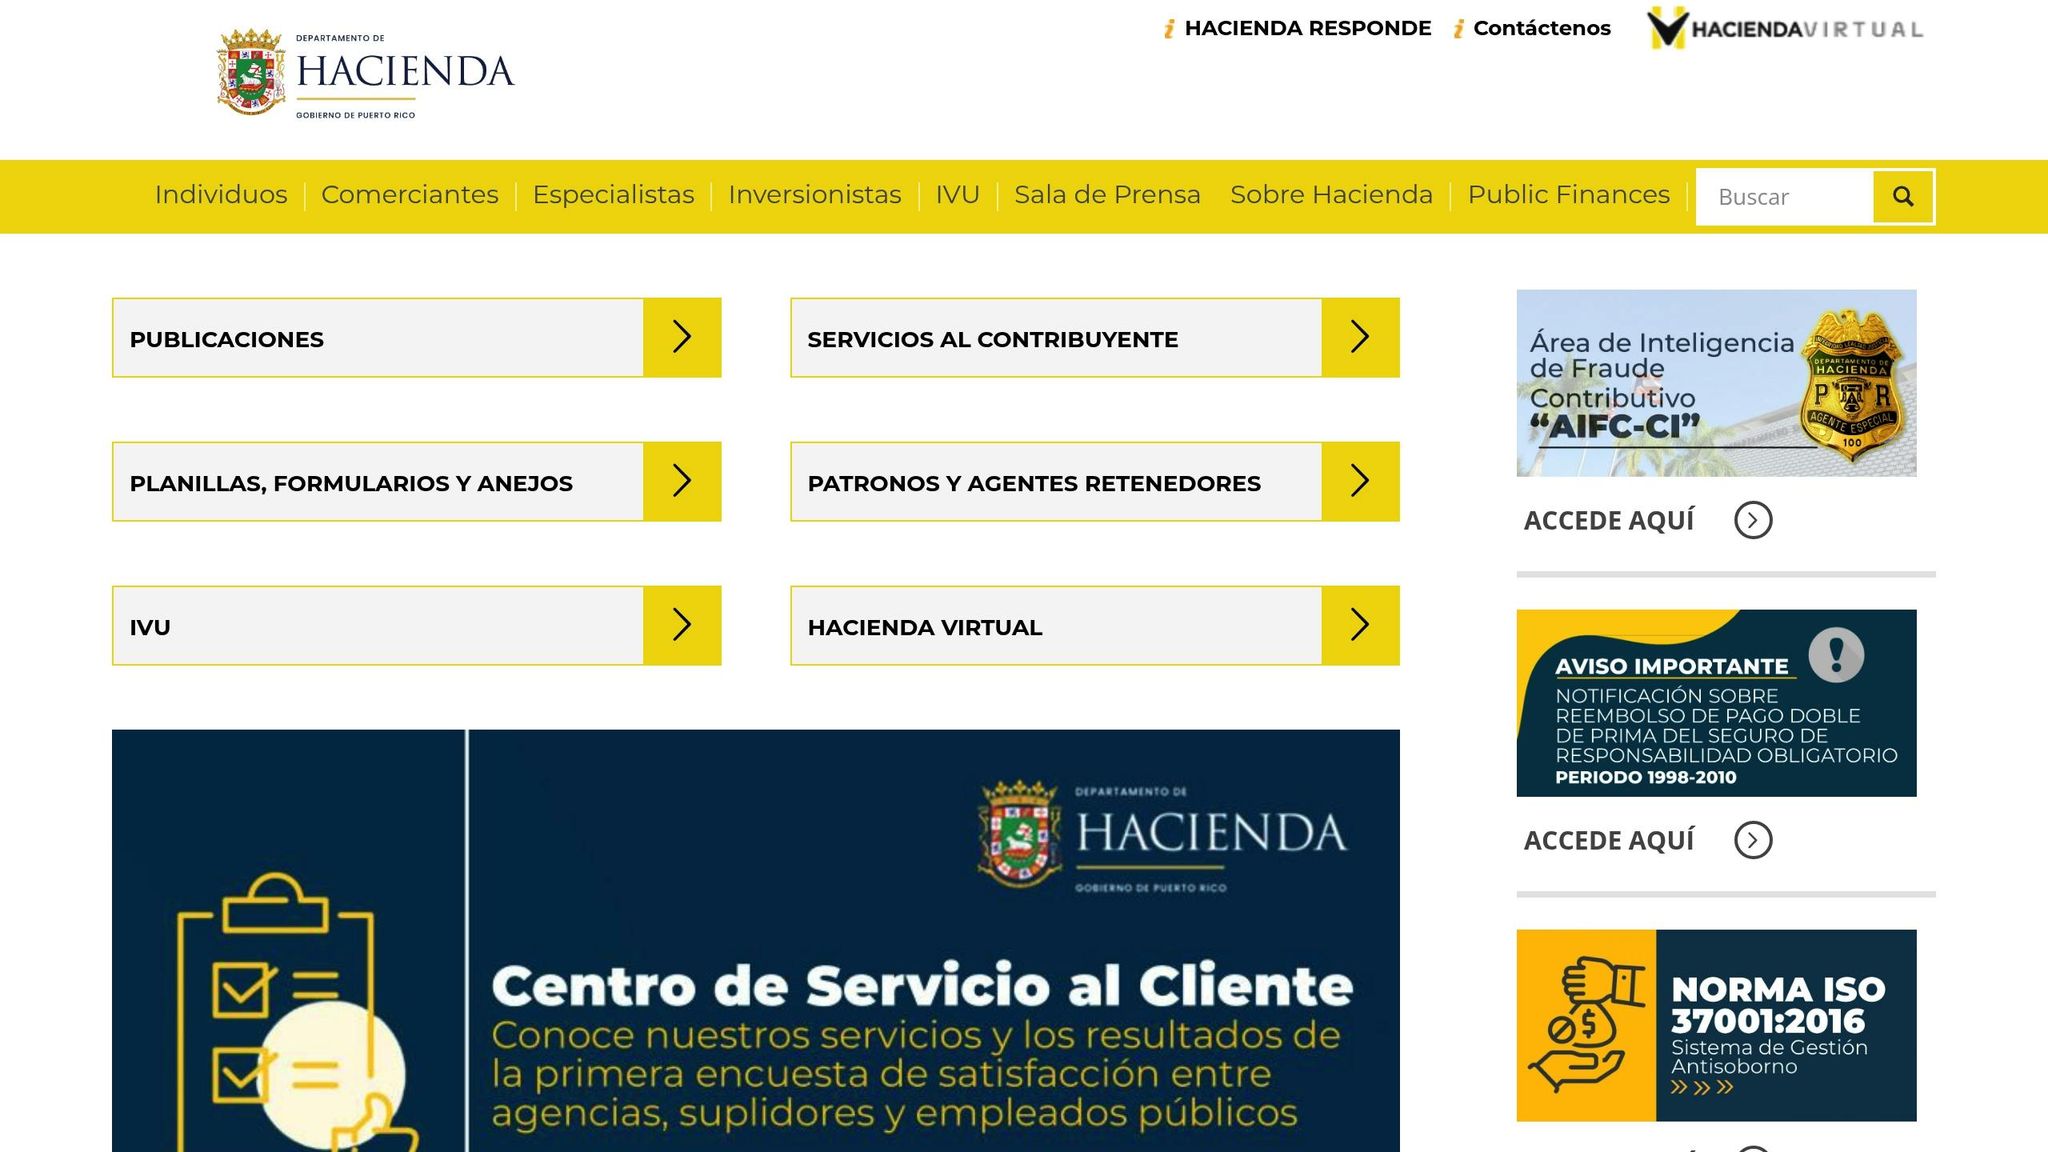Select the IVU navigation item
Screen dimensions: 2048x1152
956,195
